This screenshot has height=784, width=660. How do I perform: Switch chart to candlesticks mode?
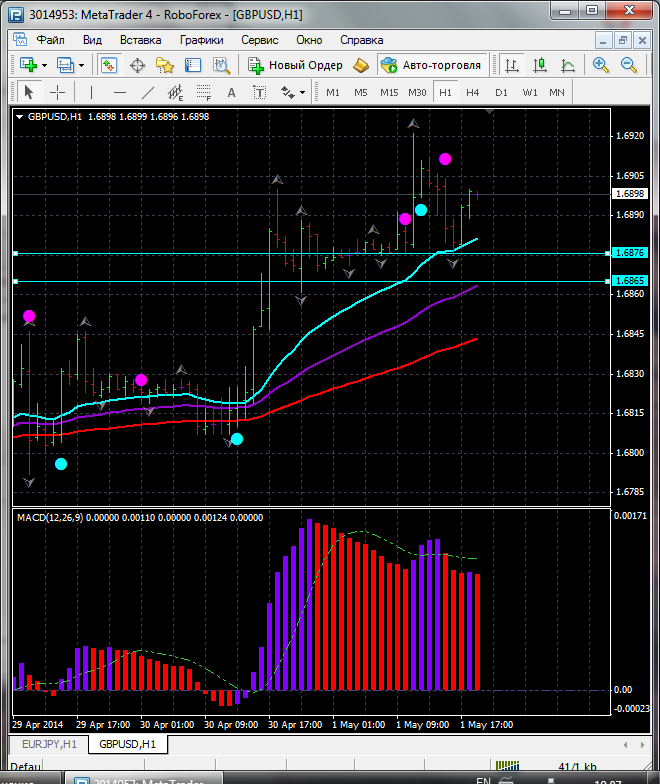click(540, 65)
